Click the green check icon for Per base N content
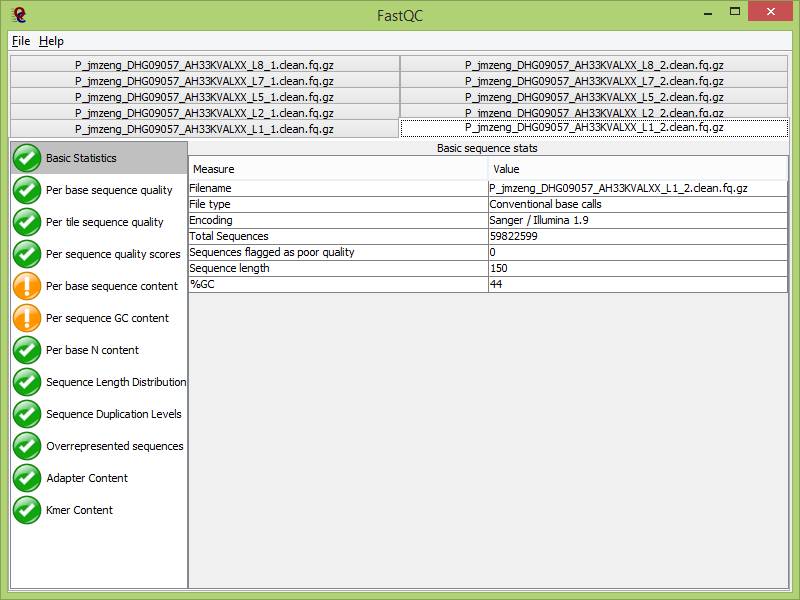Image resolution: width=800 pixels, height=600 pixels. (27, 350)
